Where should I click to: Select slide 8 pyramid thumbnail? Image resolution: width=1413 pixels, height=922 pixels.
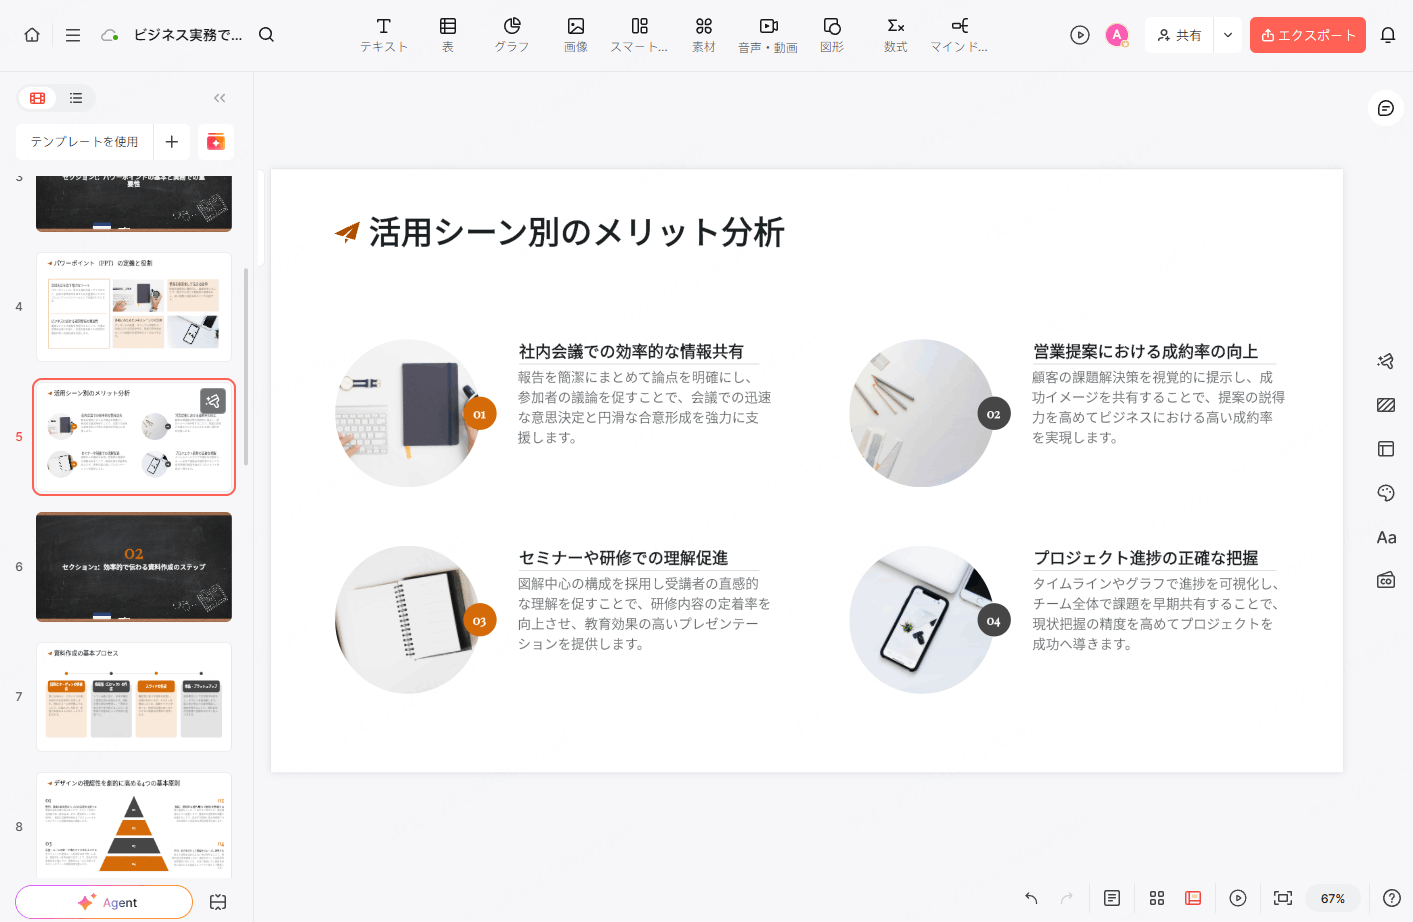(134, 826)
